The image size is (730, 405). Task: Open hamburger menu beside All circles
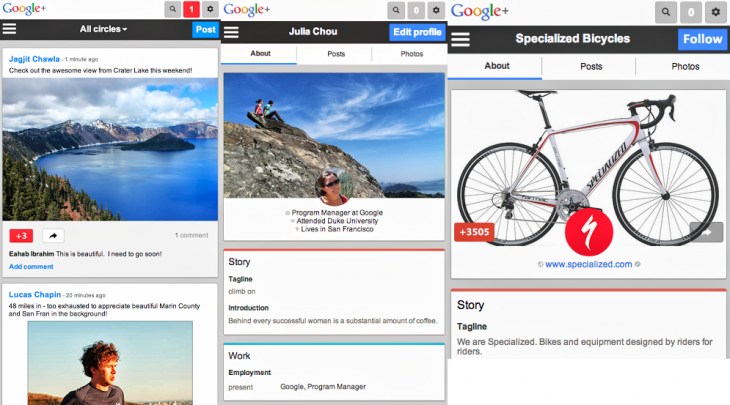pyautogui.click(x=9, y=29)
